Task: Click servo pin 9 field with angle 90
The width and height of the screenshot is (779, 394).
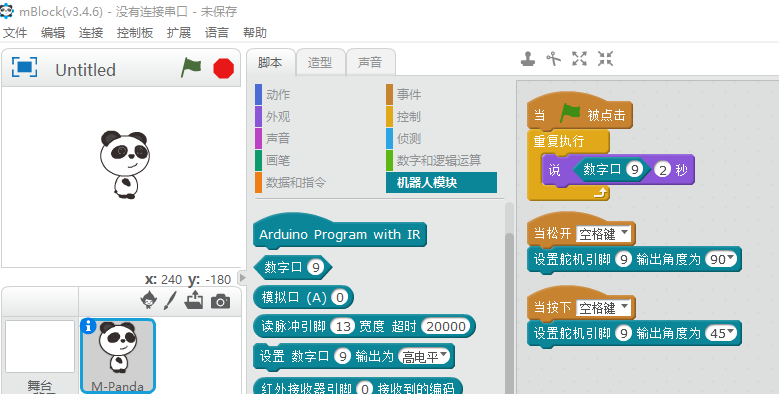Action: (623, 259)
